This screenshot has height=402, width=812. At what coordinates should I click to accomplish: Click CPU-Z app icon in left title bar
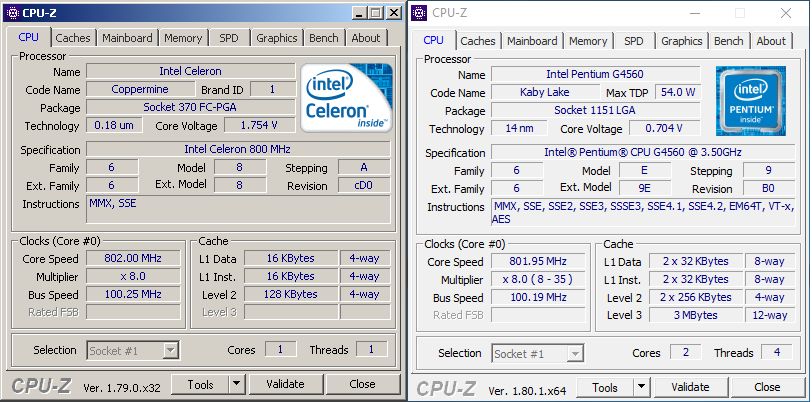(x=13, y=13)
